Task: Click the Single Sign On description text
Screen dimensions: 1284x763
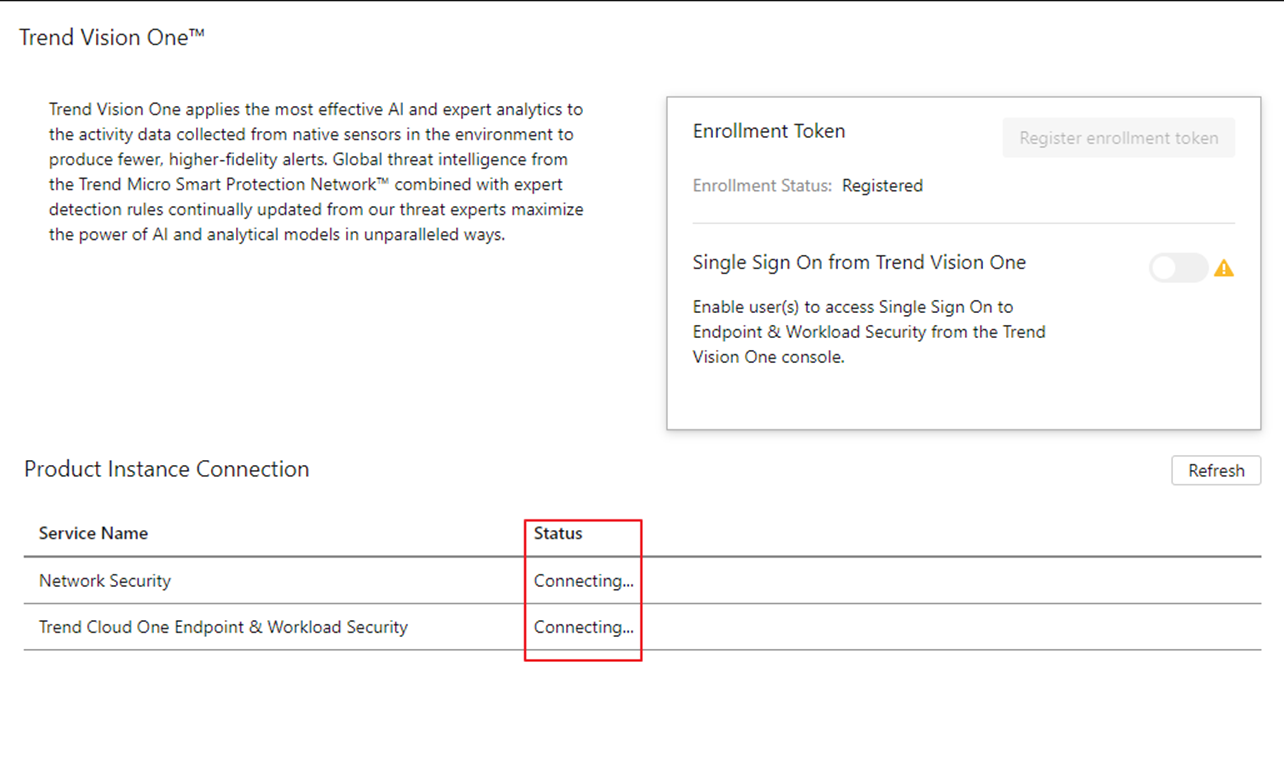Action: click(x=869, y=332)
